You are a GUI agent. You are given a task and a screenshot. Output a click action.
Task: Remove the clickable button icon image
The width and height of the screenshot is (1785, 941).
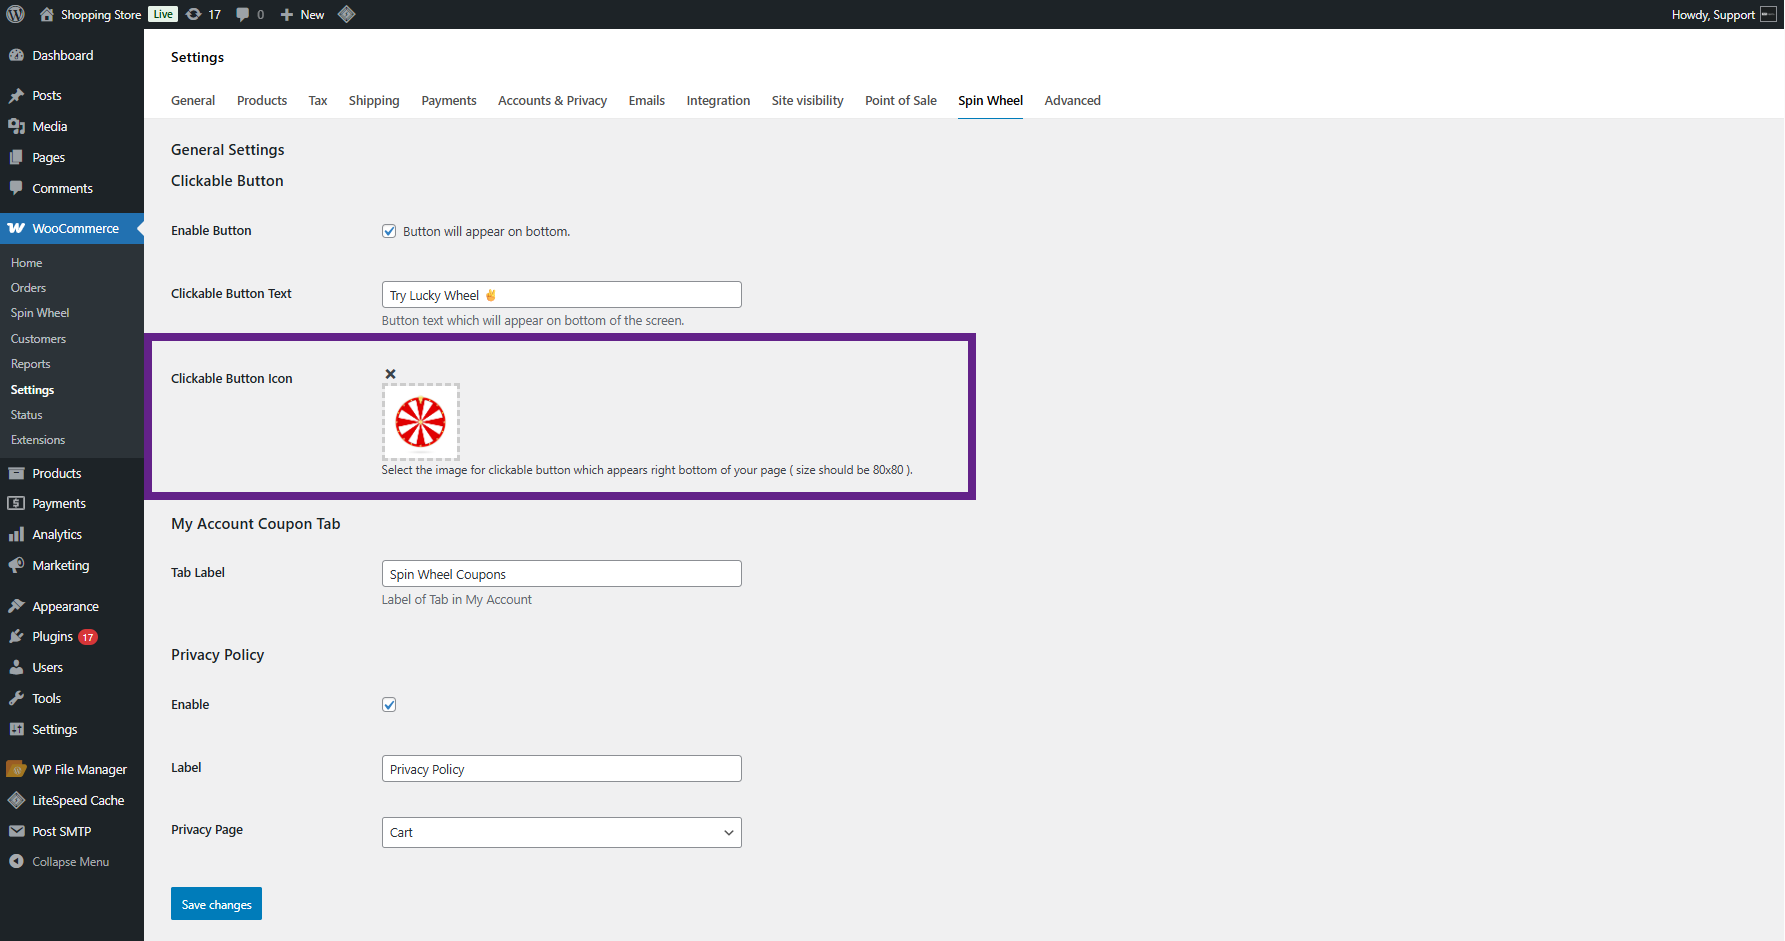pyautogui.click(x=391, y=374)
